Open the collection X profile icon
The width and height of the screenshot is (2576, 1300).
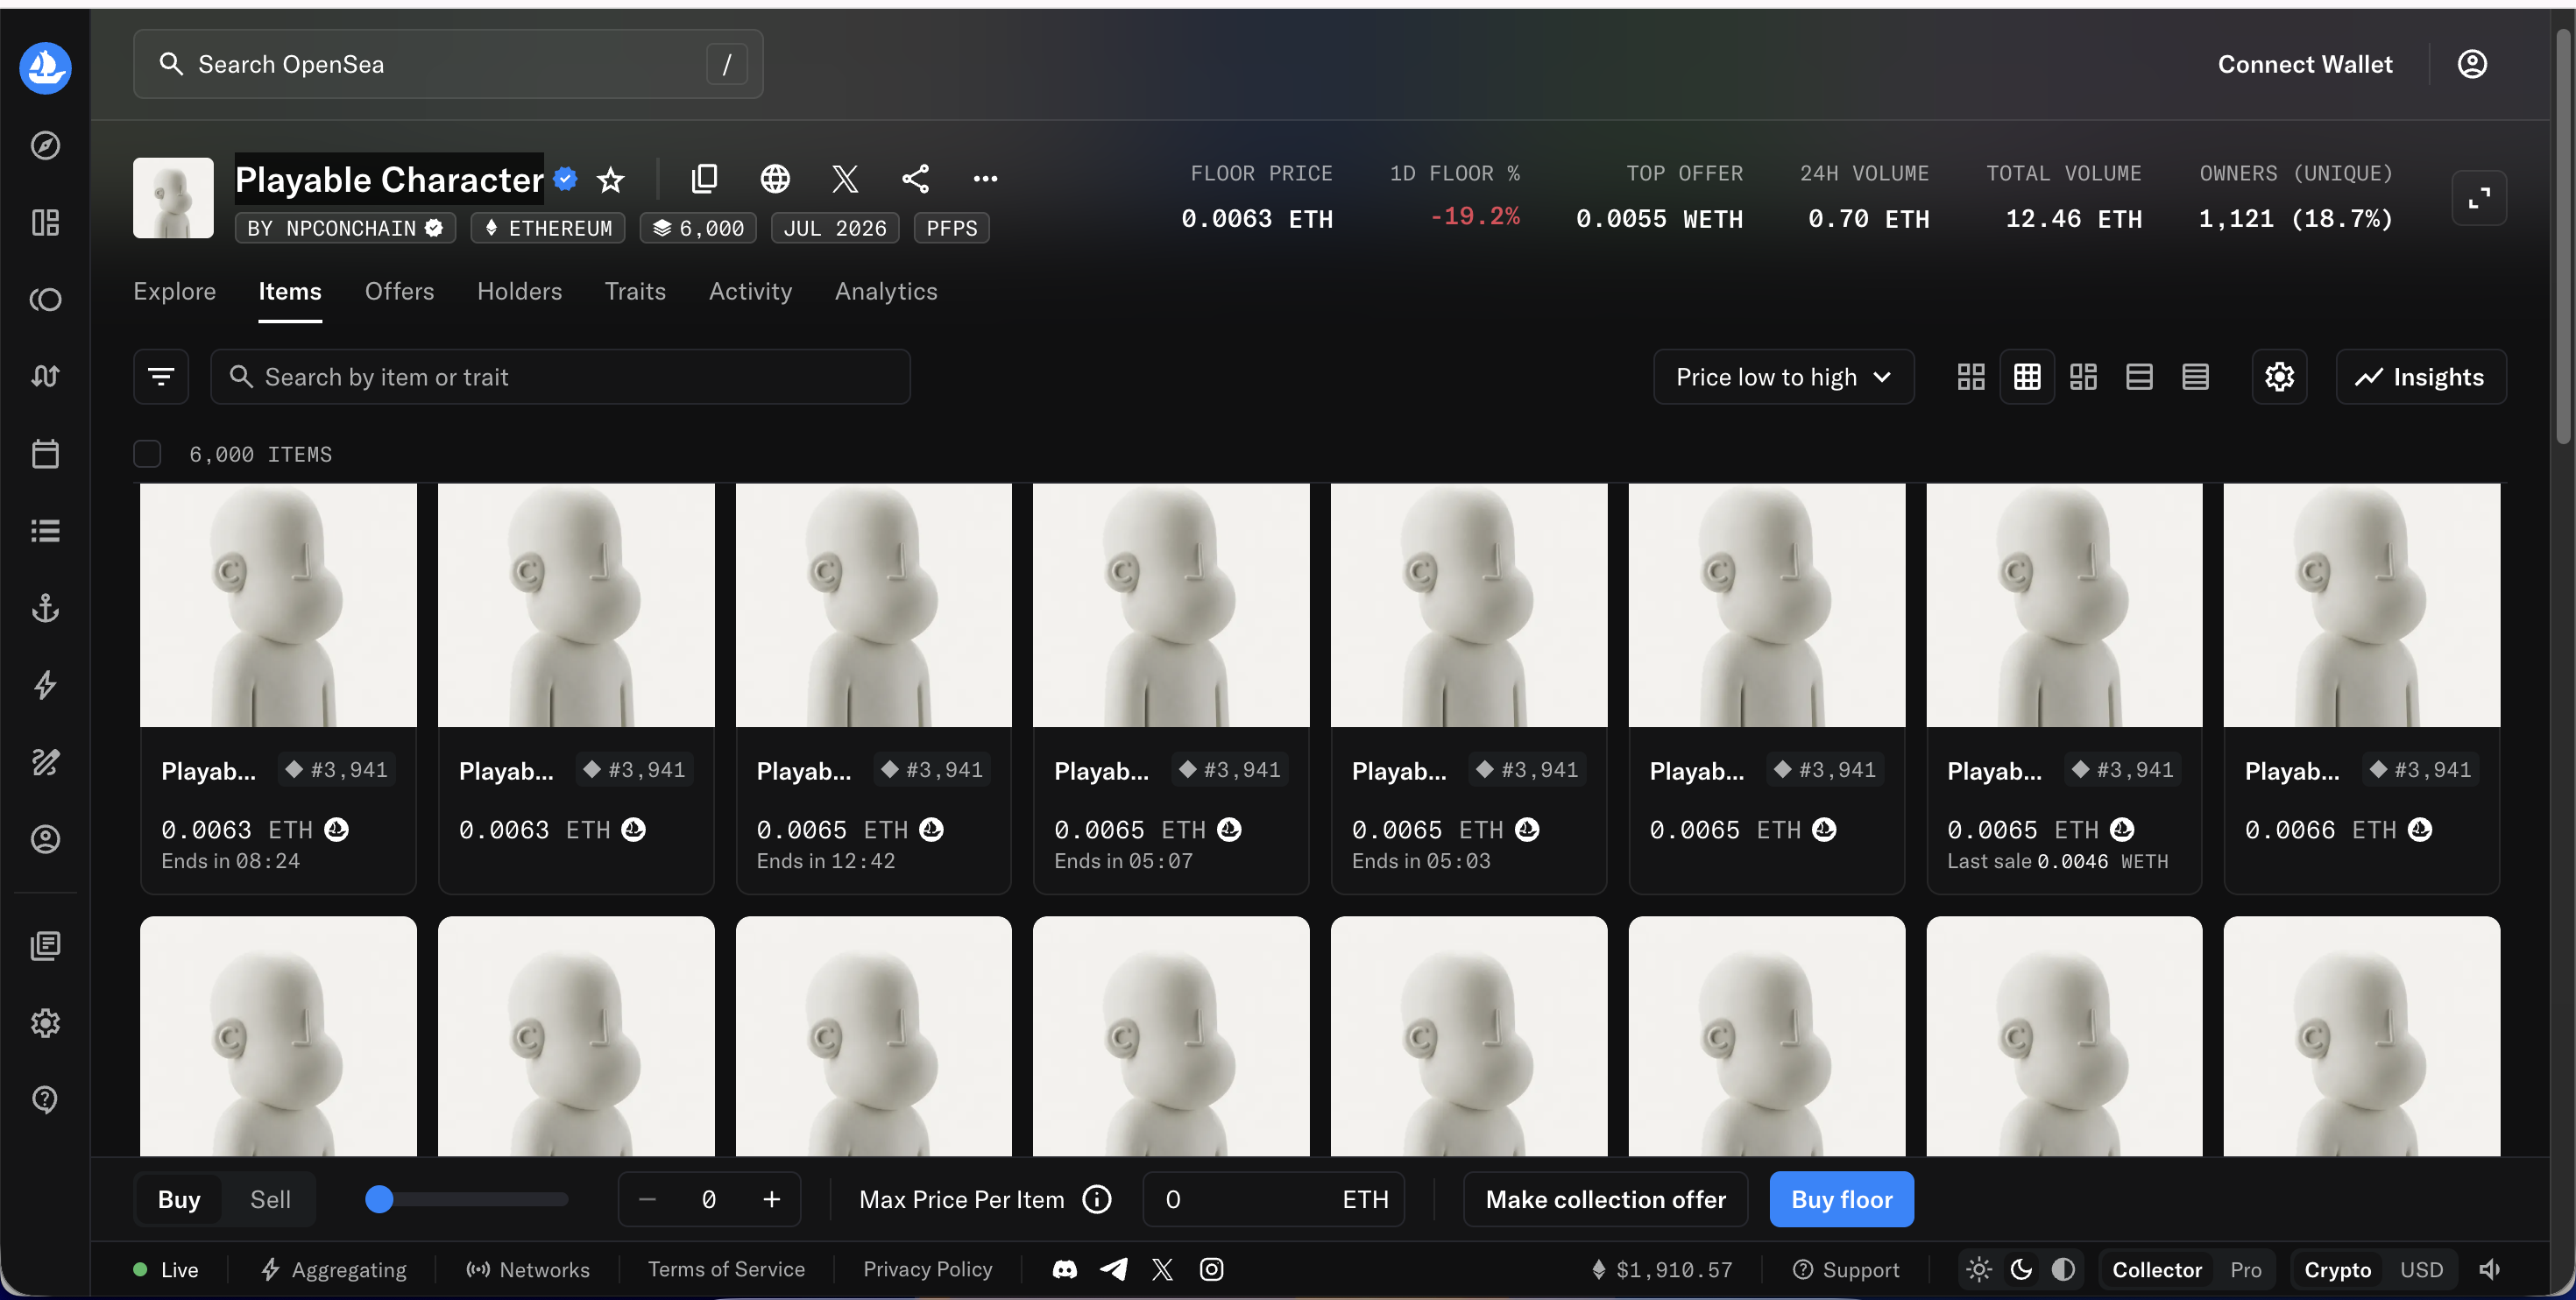845,179
